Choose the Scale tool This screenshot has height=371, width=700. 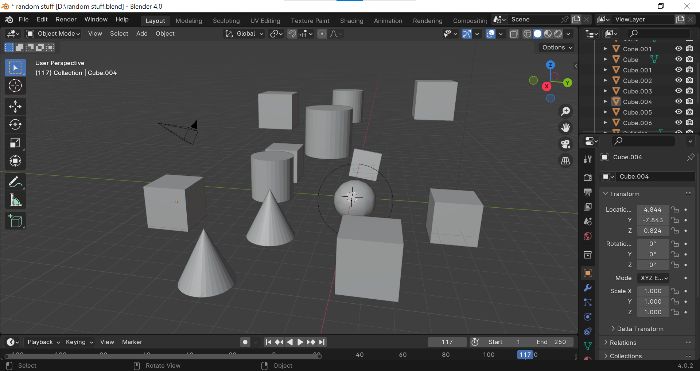coord(15,143)
